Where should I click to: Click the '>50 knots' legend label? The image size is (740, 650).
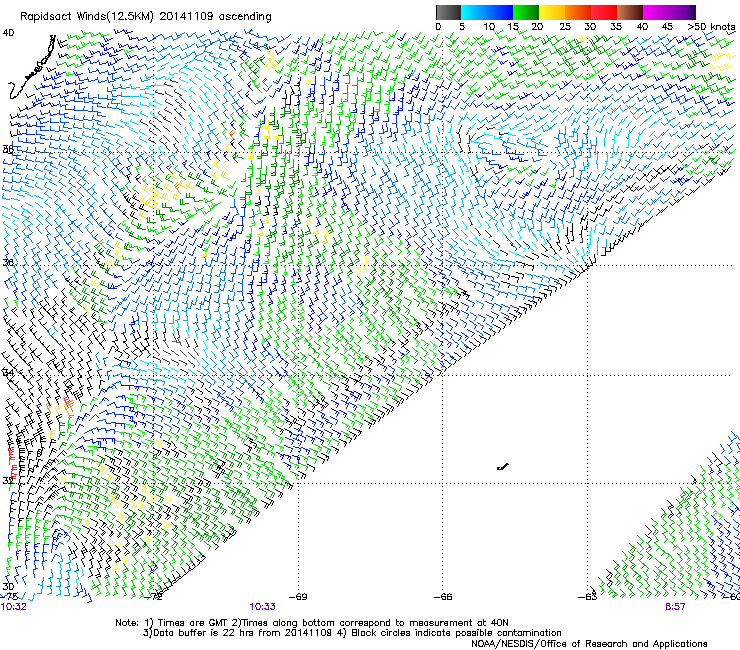[x=711, y=27]
